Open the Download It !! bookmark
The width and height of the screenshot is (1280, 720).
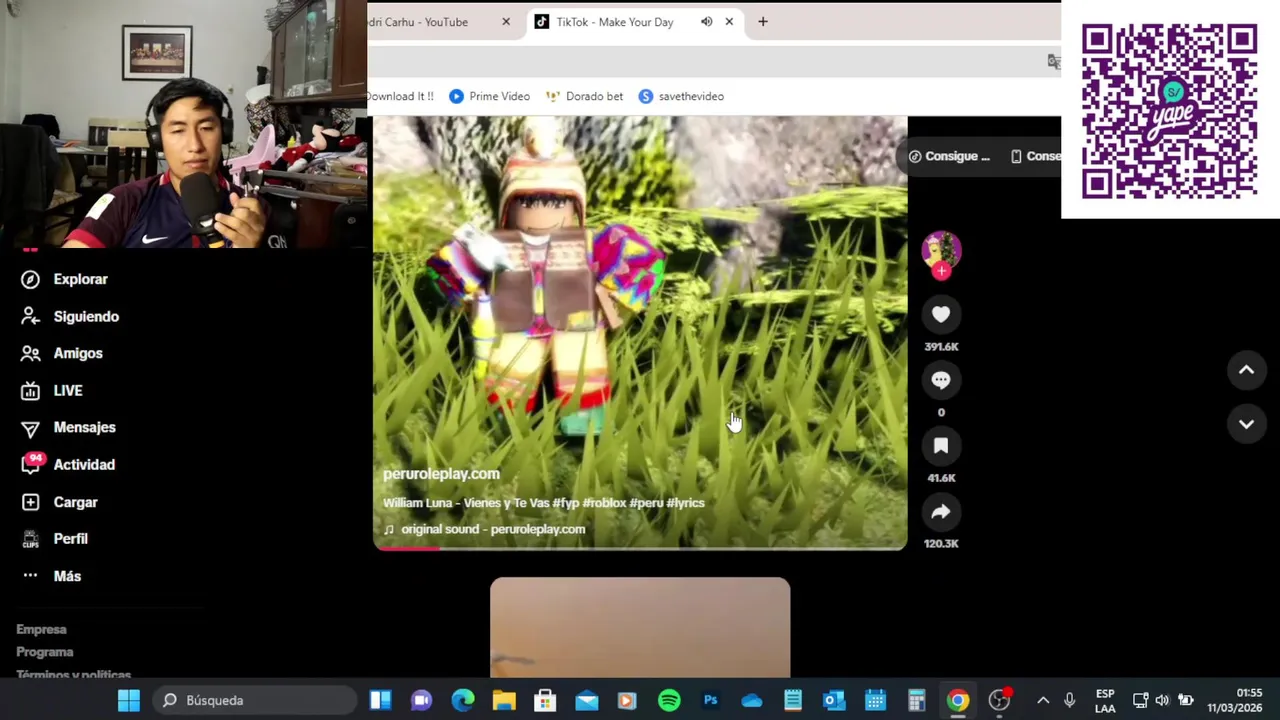pos(401,96)
